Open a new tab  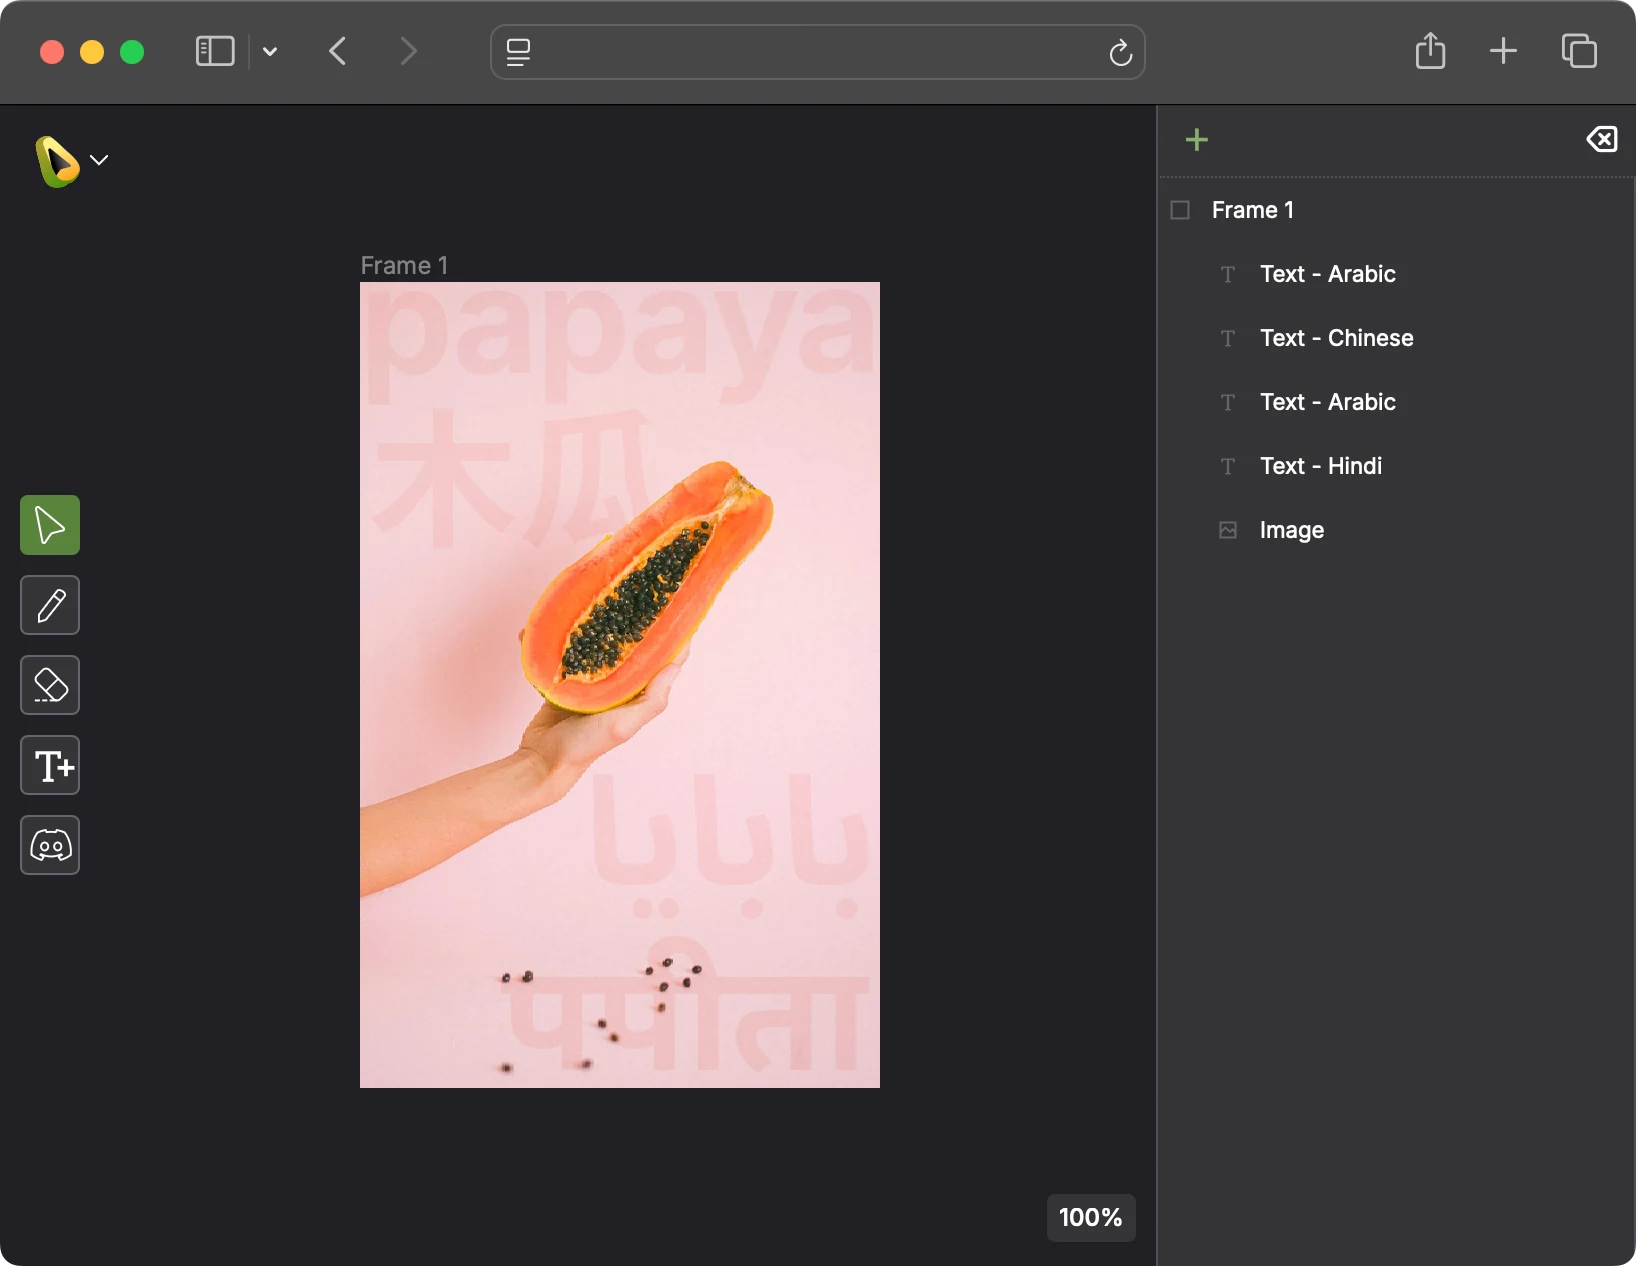[x=1503, y=51]
